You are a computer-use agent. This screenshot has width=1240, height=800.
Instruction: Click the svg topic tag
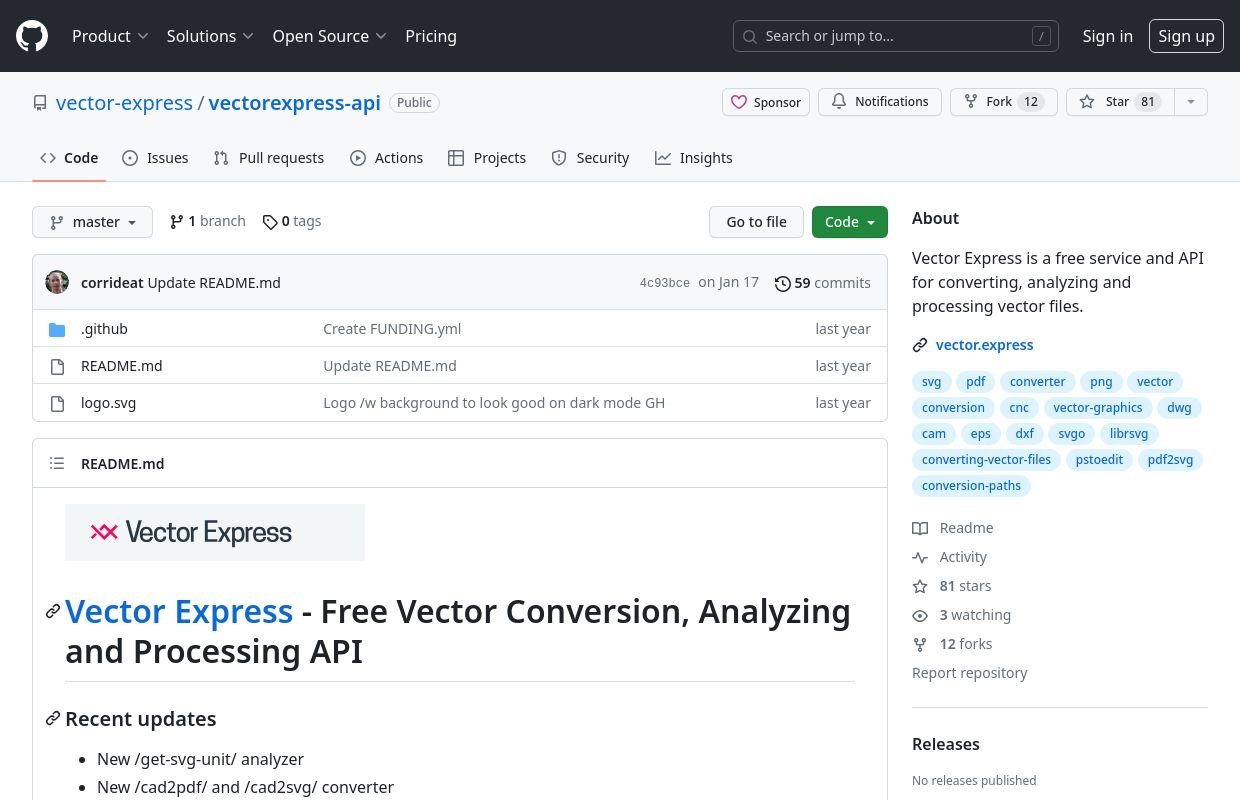[x=931, y=382]
